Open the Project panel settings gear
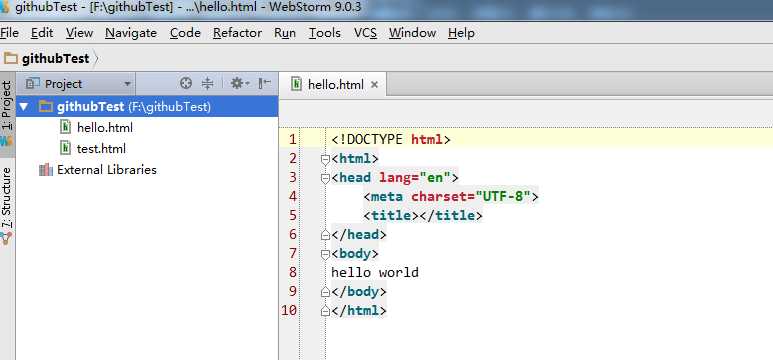 240,83
